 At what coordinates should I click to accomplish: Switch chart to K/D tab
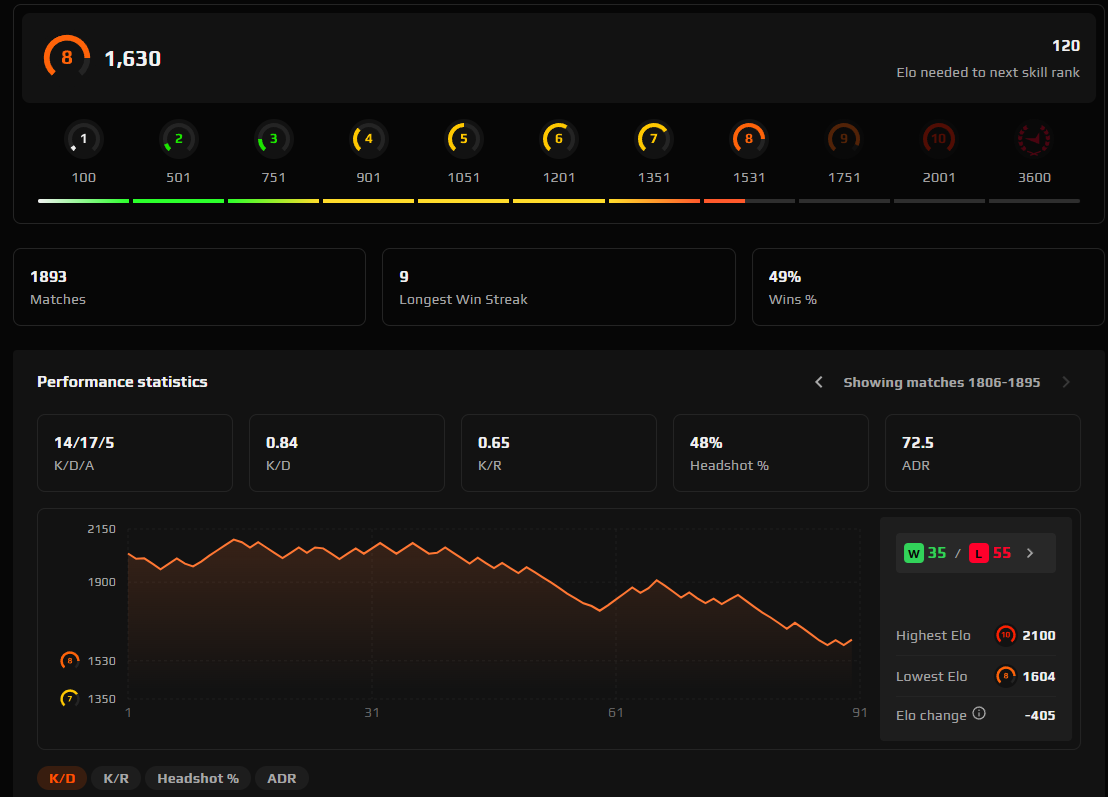point(62,778)
